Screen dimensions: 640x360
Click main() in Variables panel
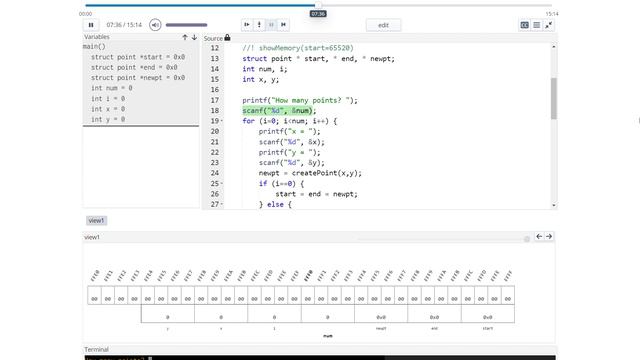94,46
